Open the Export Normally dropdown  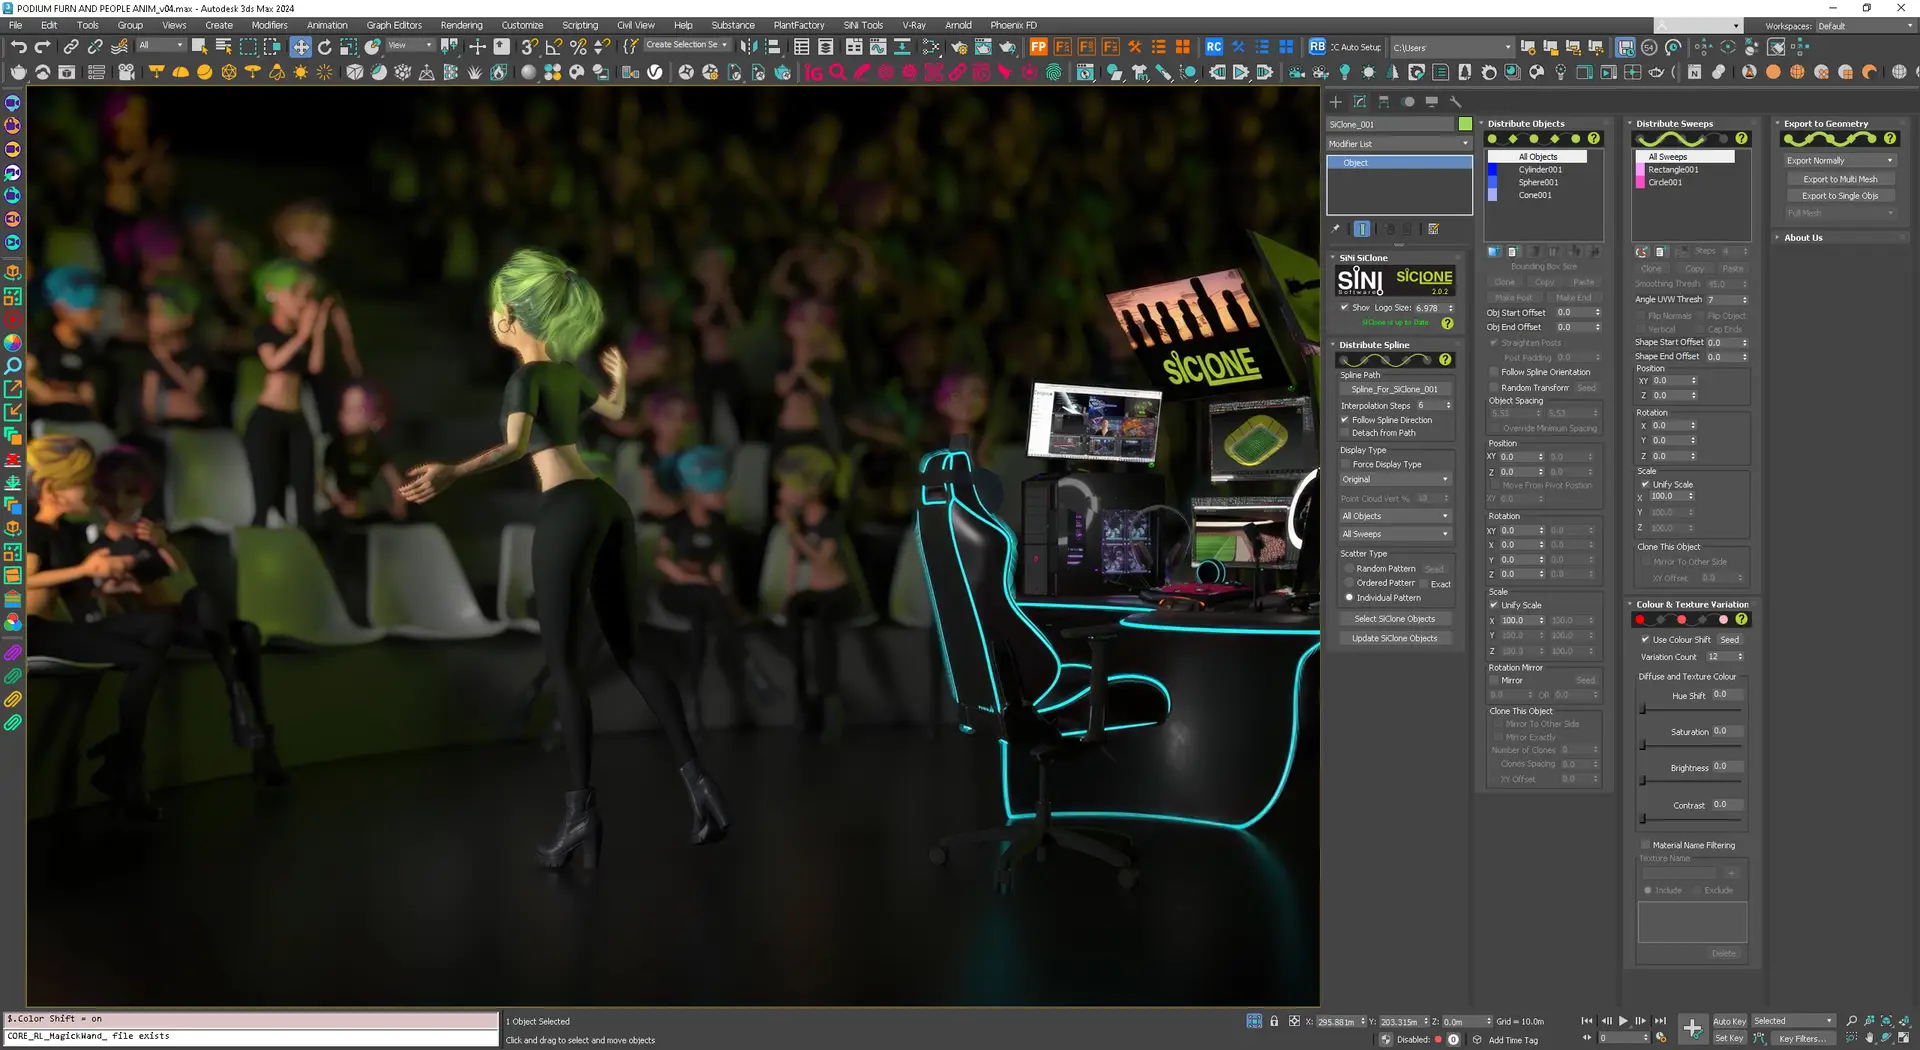(1840, 161)
